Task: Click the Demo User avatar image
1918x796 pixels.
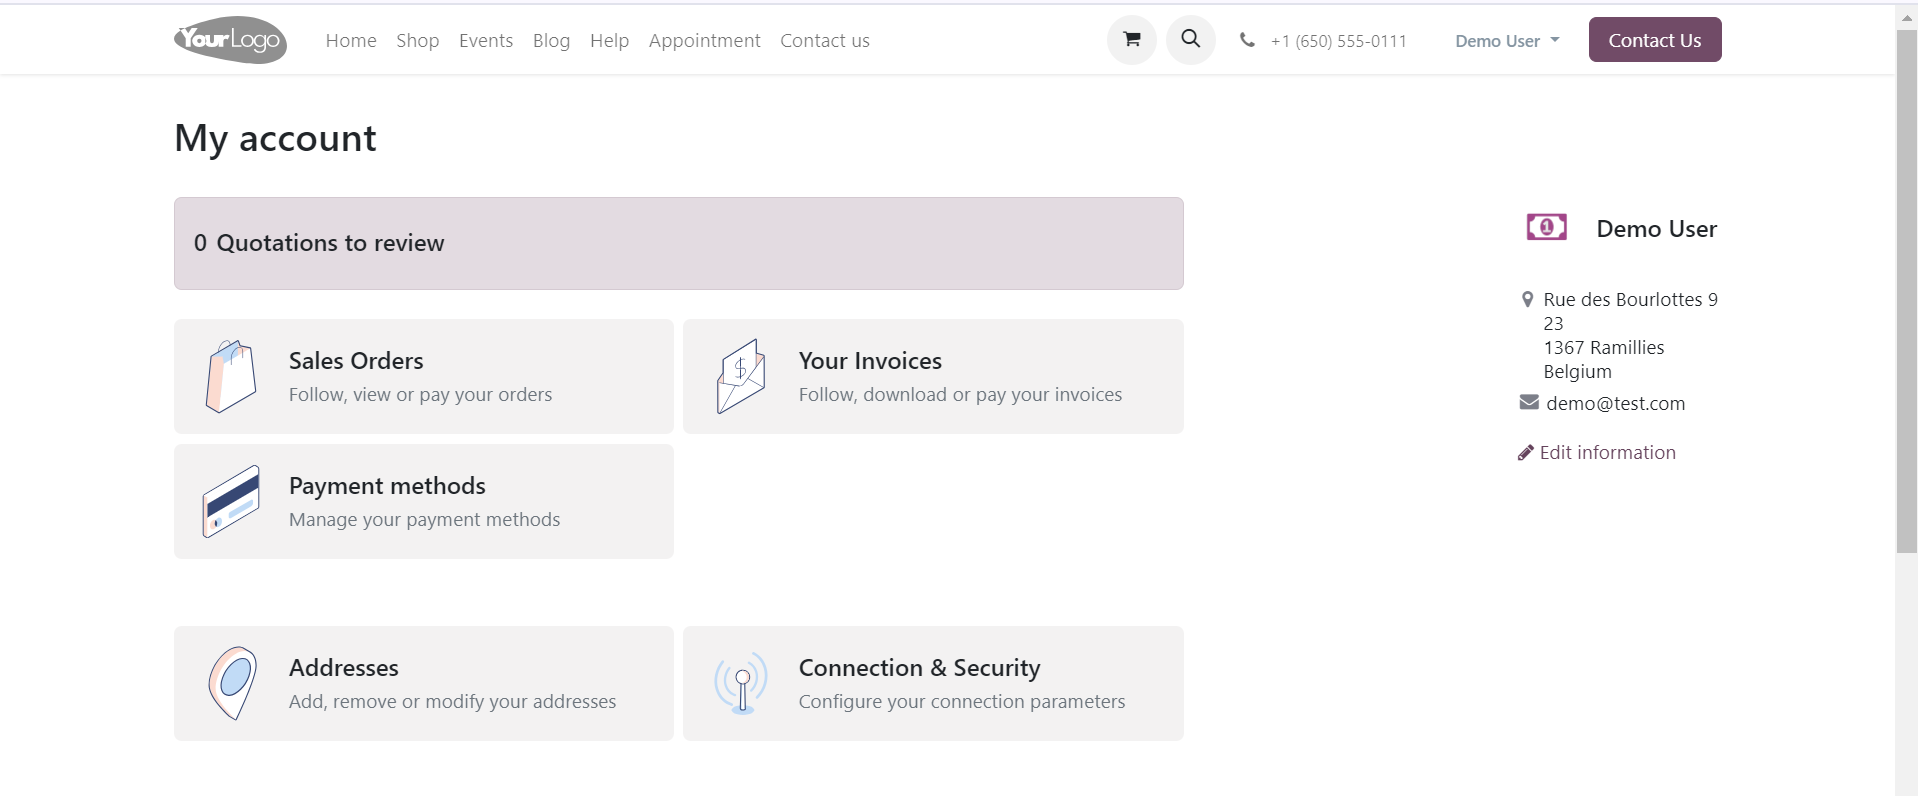Action: pos(1546,228)
